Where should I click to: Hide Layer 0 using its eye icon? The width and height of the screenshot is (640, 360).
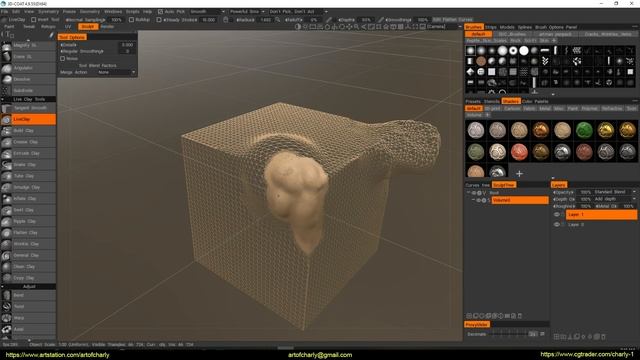tap(556, 224)
